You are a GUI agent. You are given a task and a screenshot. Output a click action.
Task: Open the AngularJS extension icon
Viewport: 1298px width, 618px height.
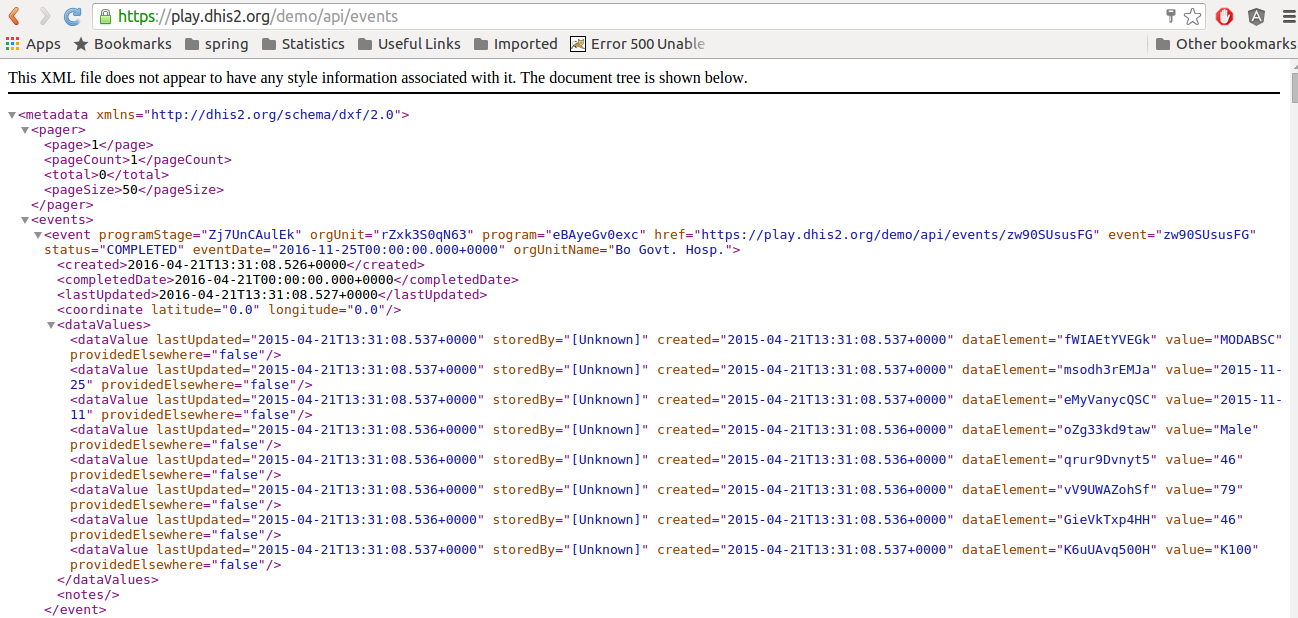[x=1256, y=16]
